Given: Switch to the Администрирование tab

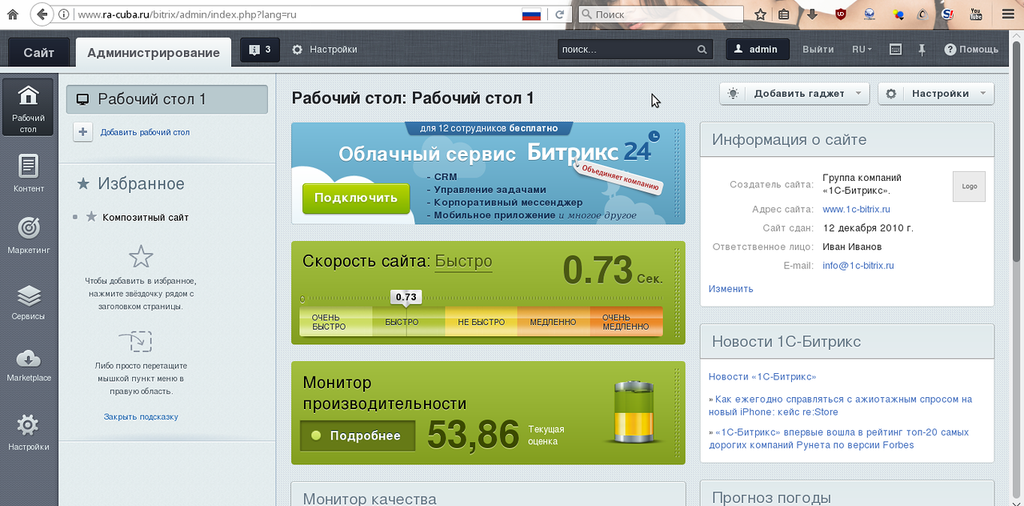Looking at the screenshot, I should point(153,52).
